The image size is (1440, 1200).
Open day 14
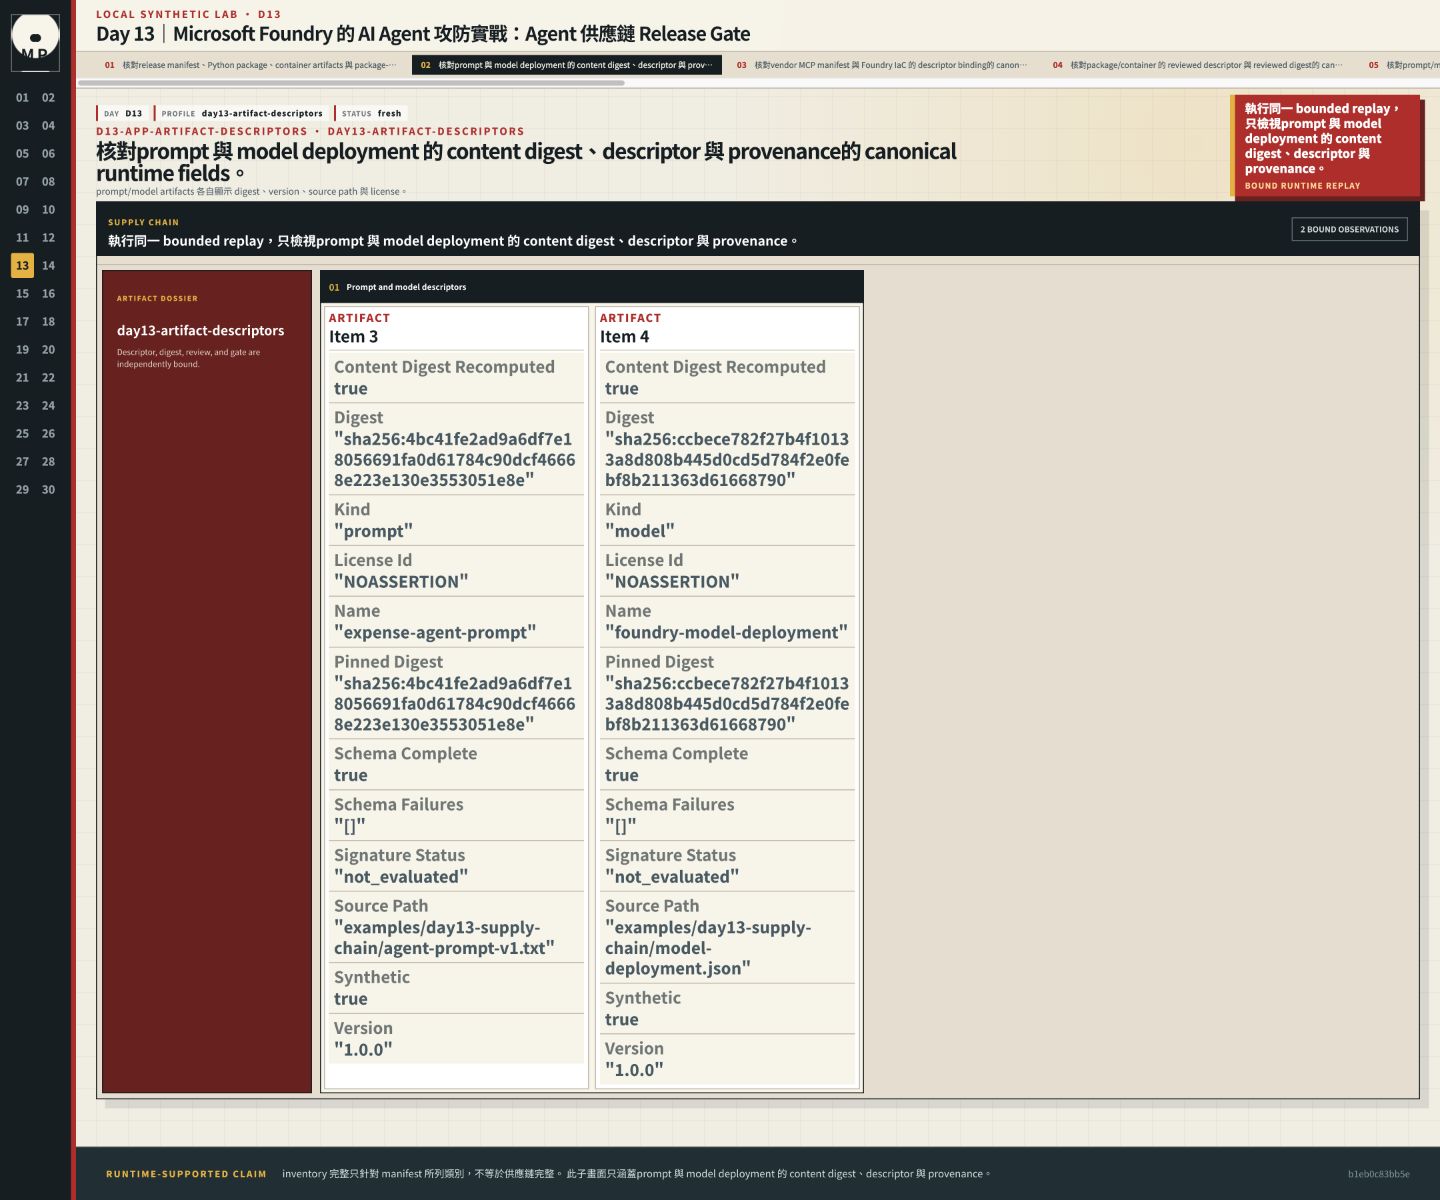(48, 266)
